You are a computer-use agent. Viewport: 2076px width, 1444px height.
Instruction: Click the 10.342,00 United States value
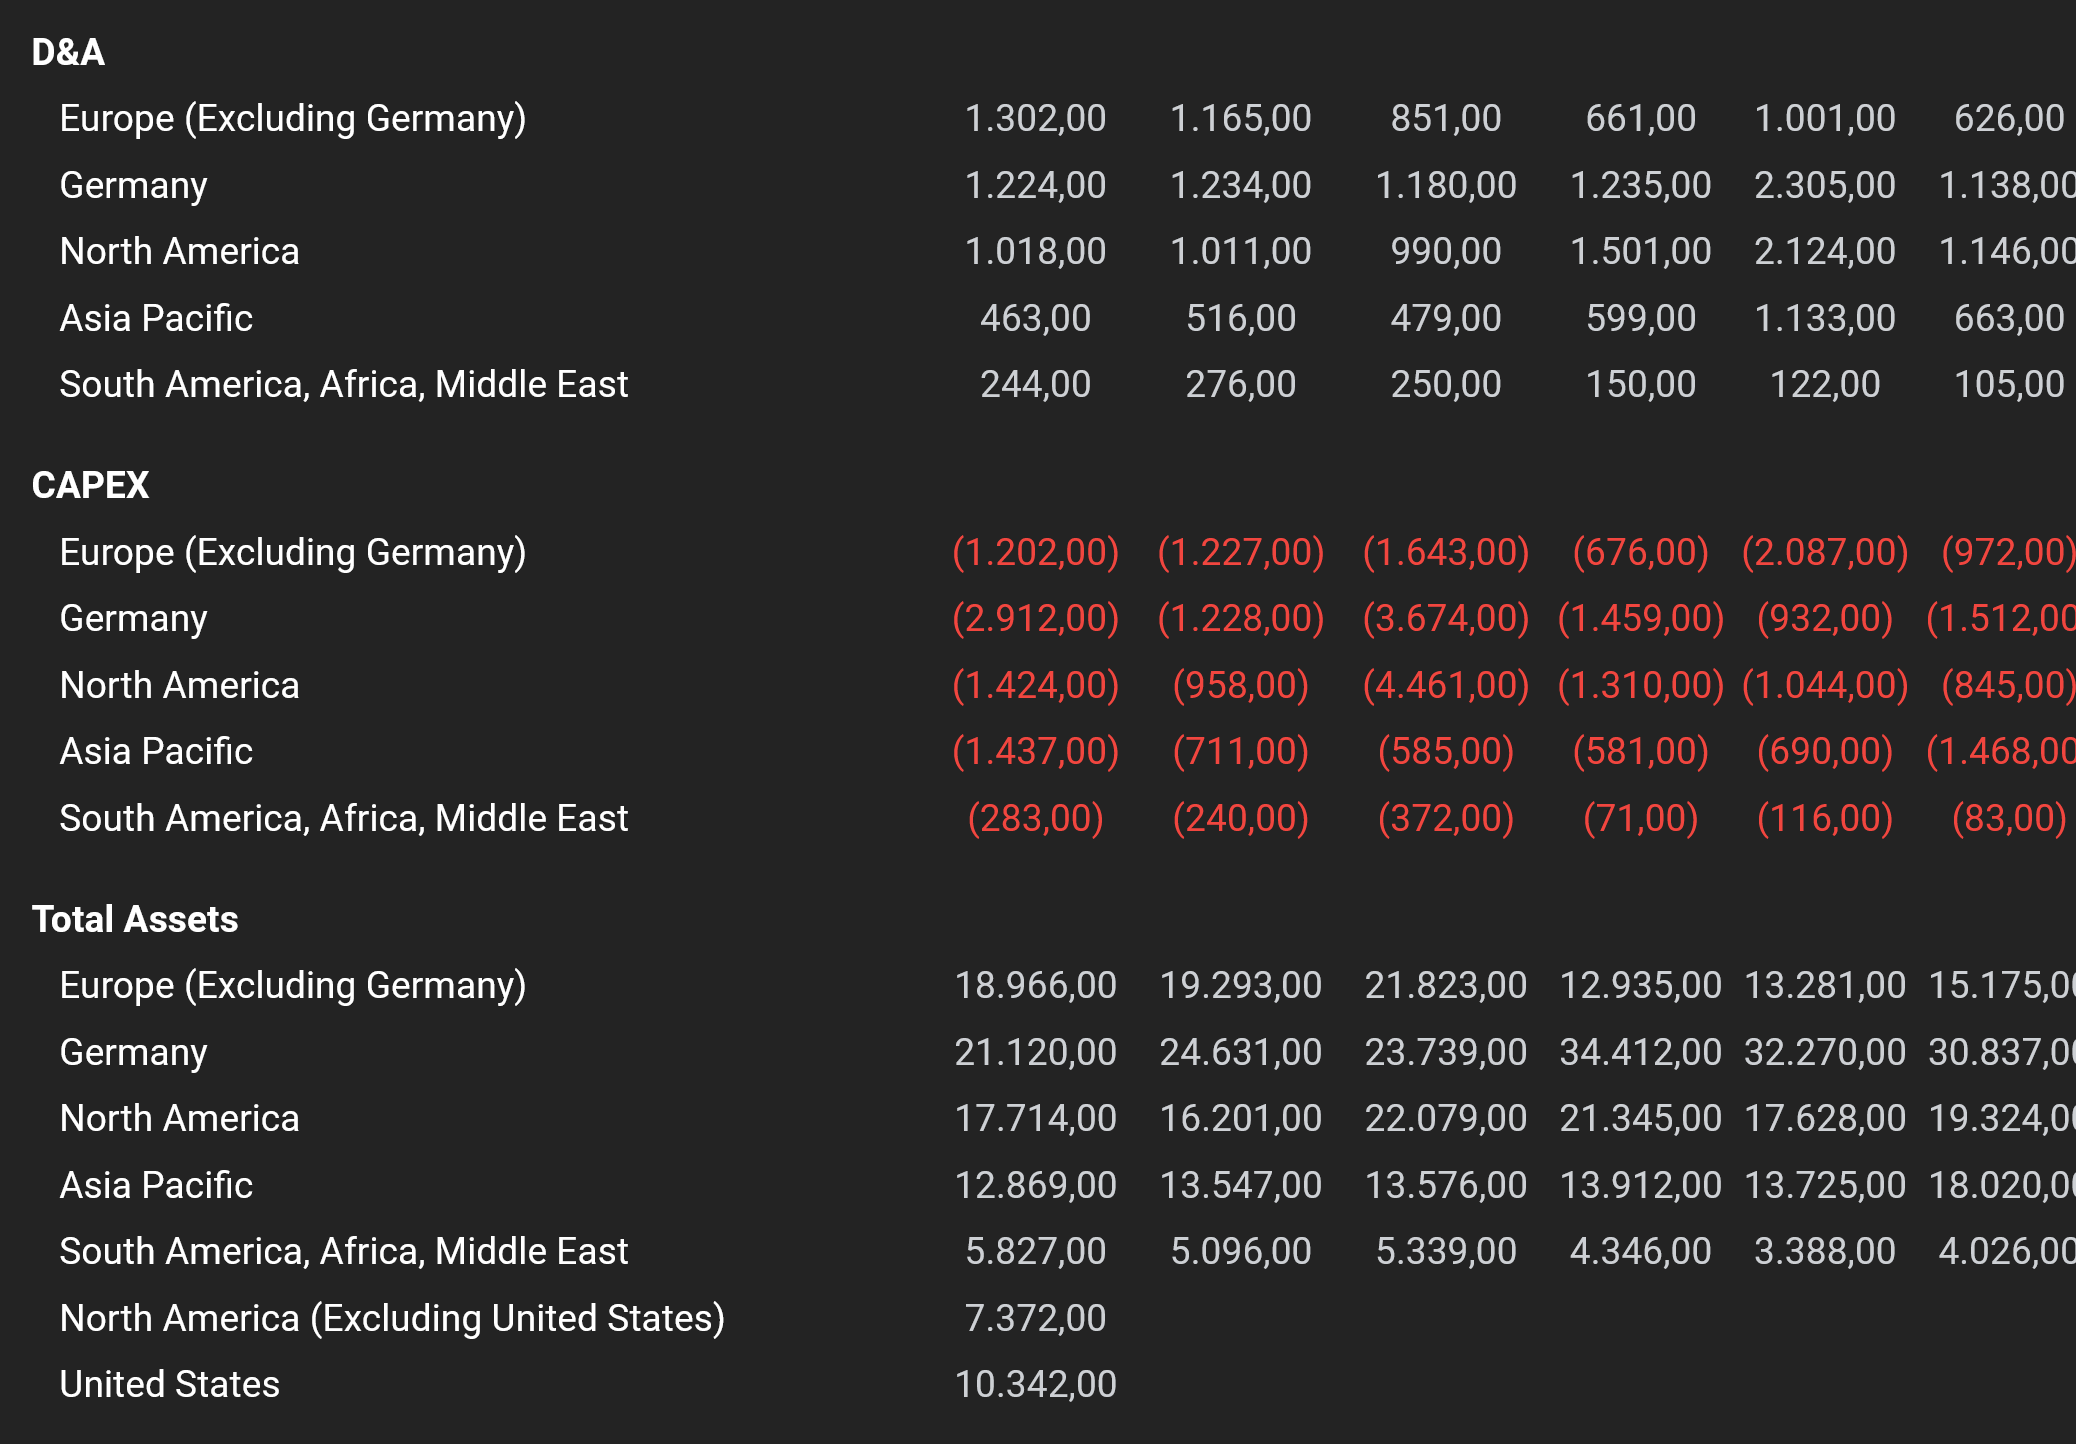(x=1035, y=1384)
